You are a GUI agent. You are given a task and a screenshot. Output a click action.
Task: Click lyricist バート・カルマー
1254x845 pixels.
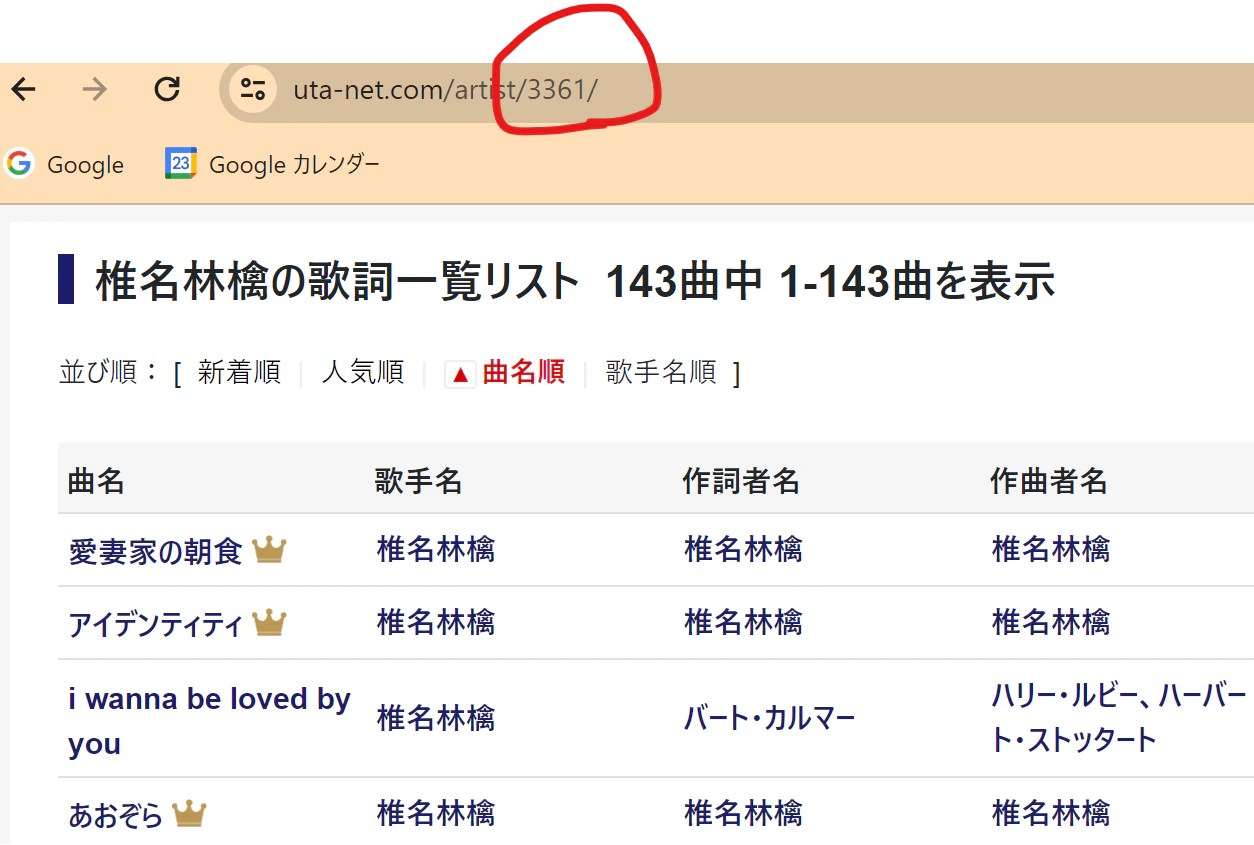pyautogui.click(x=770, y=718)
